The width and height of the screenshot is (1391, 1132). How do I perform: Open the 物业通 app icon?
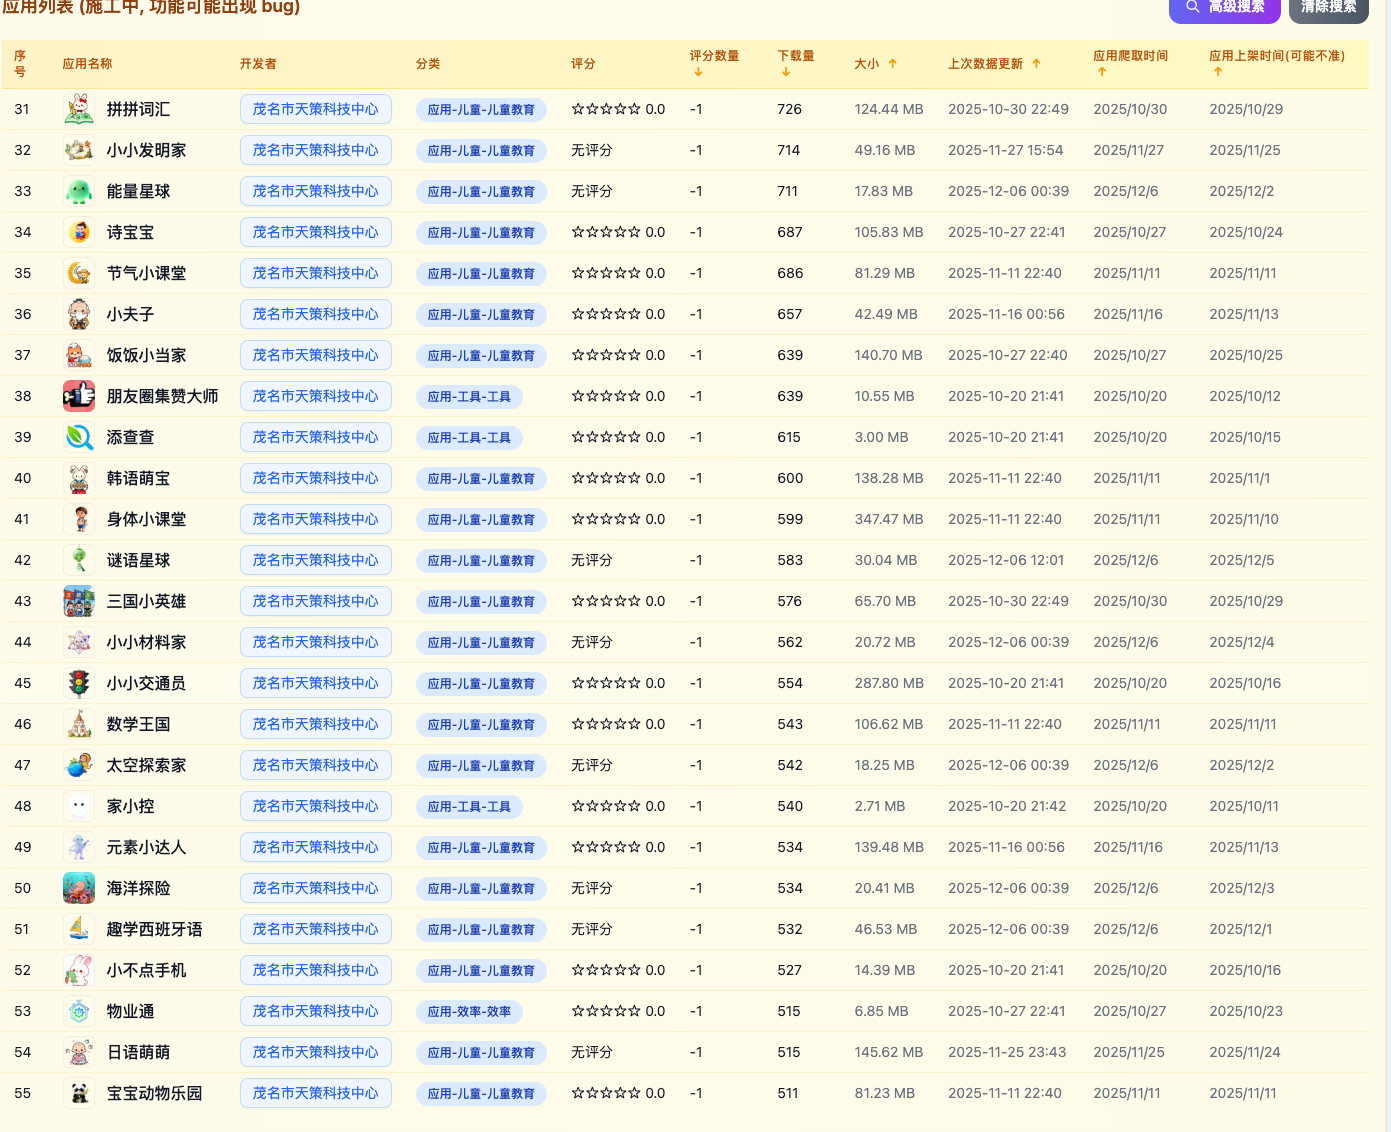[x=79, y=1011]
